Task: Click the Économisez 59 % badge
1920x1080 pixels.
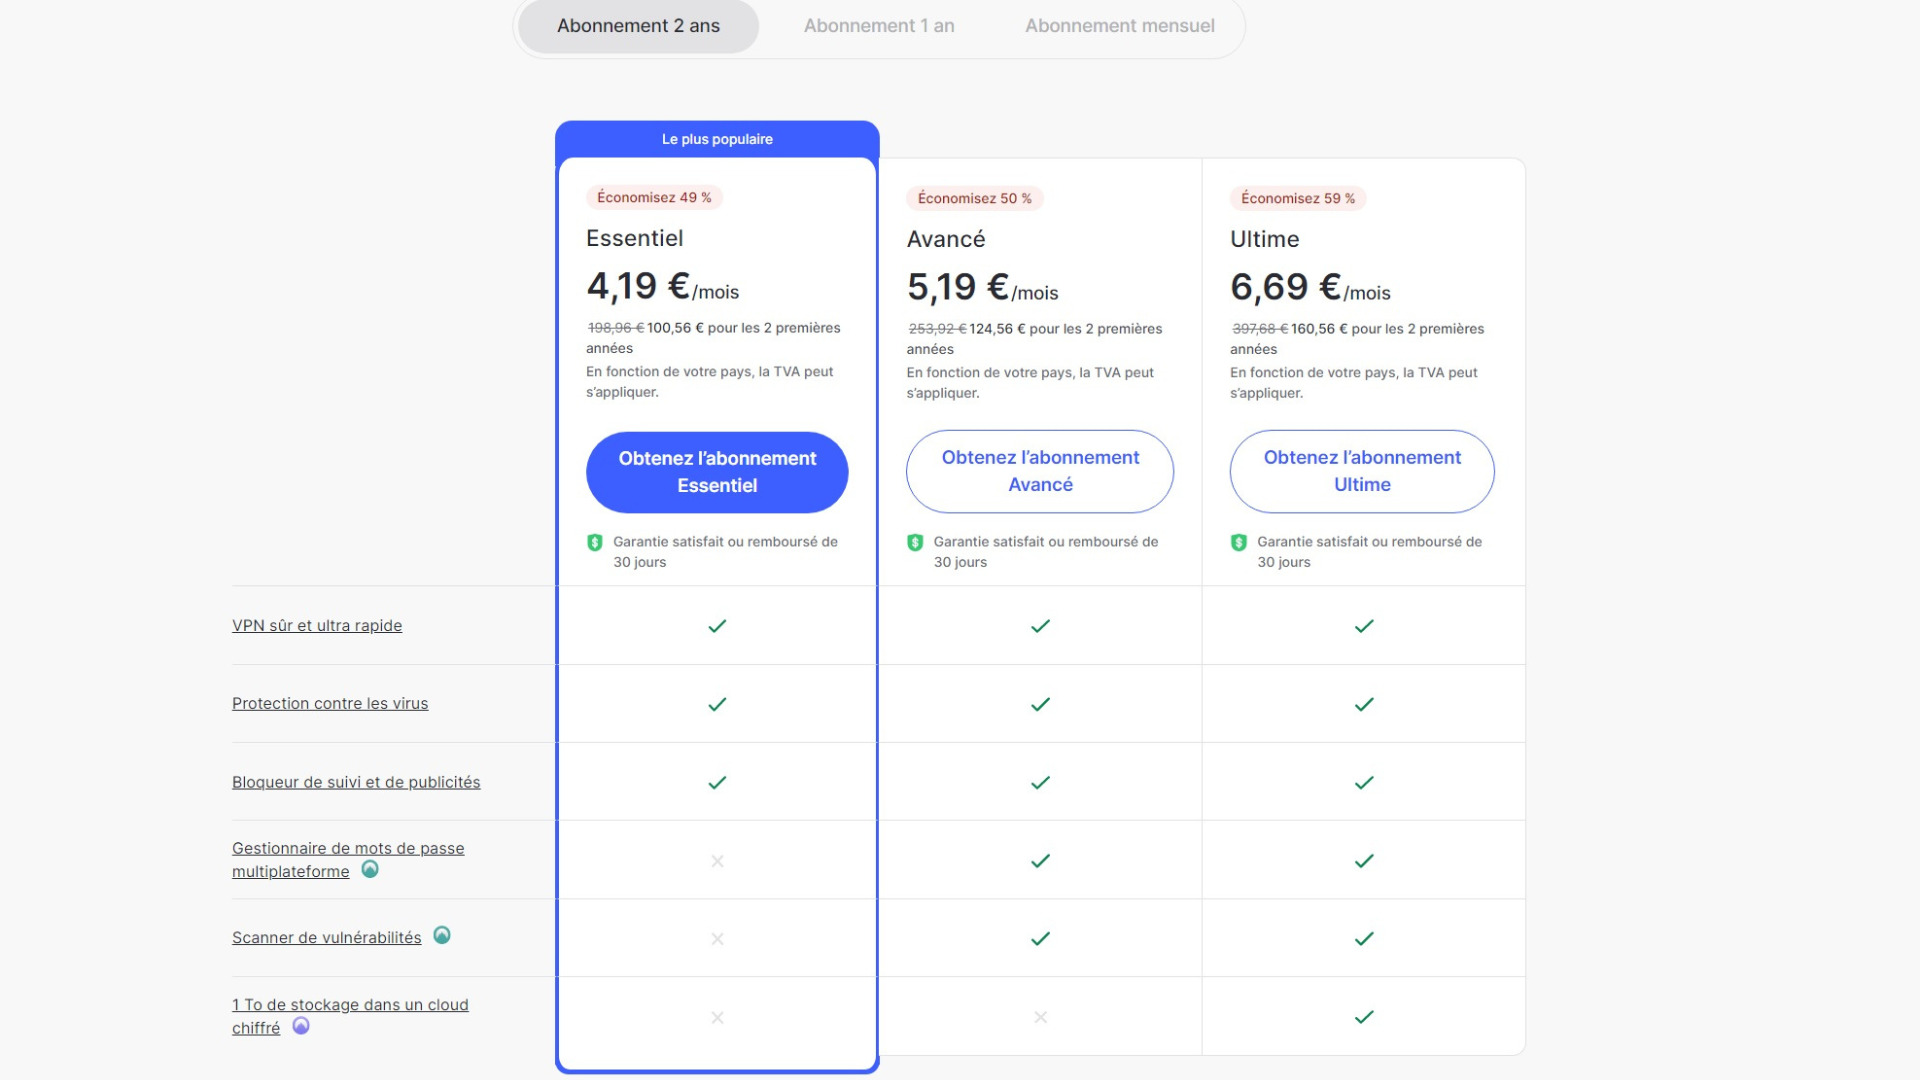Action: pos(1298,198)
